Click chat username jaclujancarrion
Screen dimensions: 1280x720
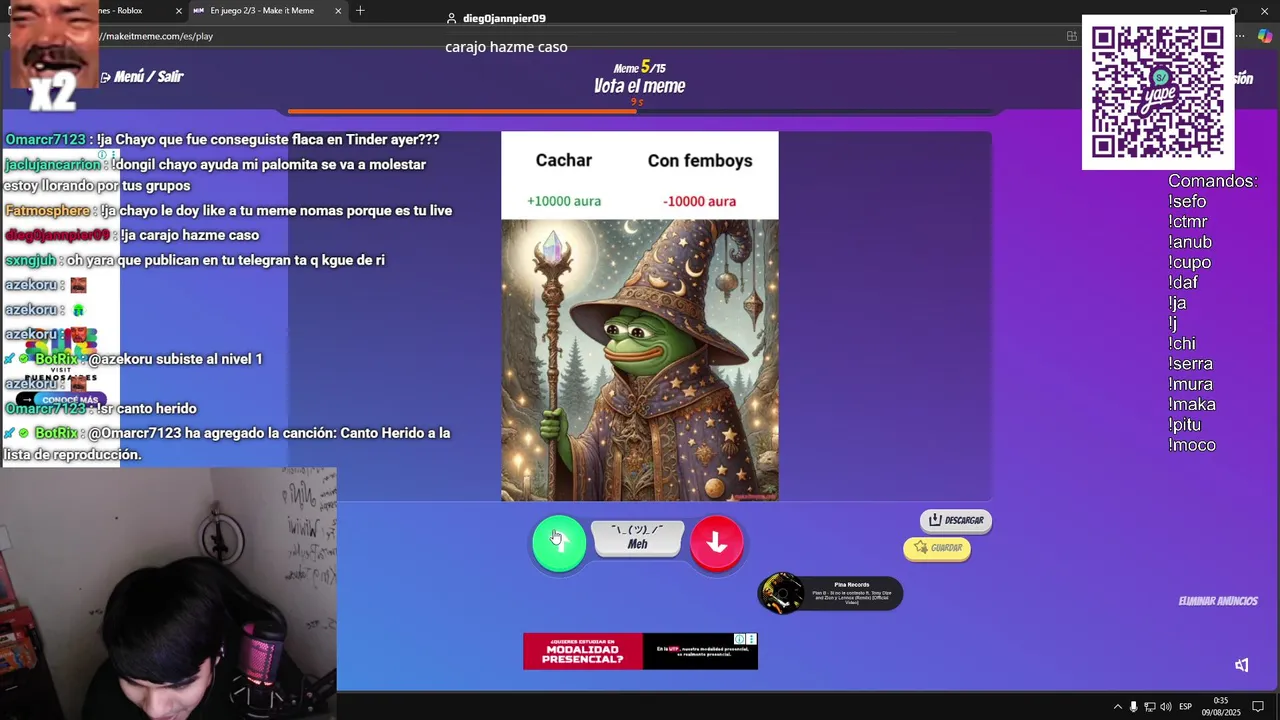tap(52, 165)
